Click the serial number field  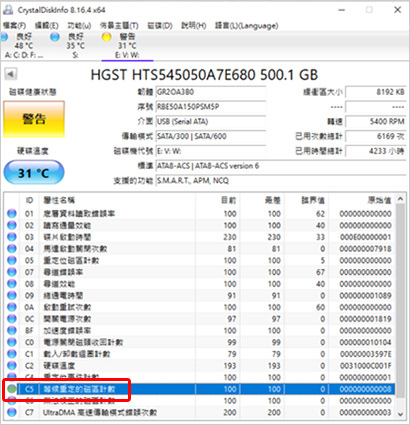211,107
